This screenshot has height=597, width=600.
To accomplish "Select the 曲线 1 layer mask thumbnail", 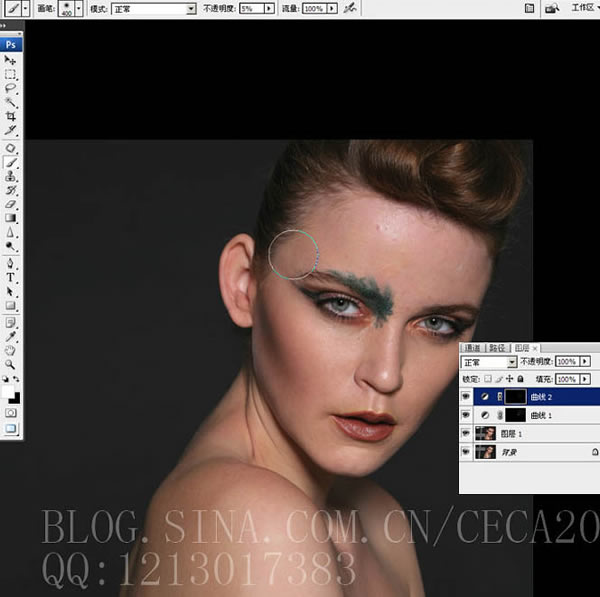I will (x=515, y=415).
